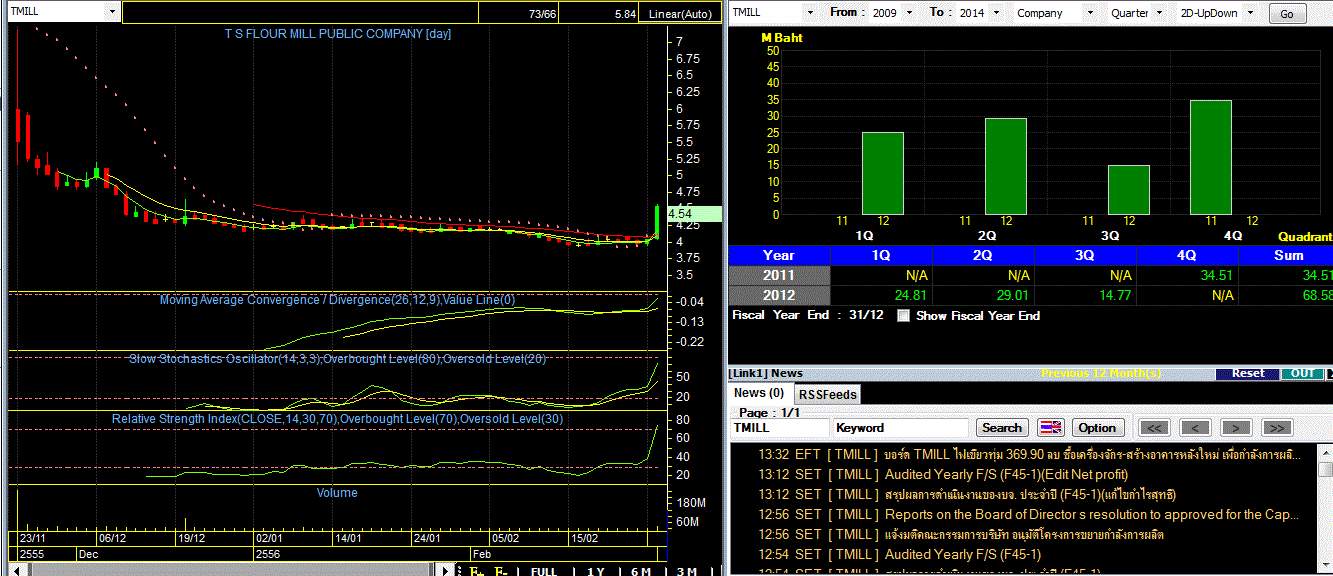Screen dimensions: 1333x576
Task: Click the T S FLOUR MILL chart title
Action: [338, 34]
